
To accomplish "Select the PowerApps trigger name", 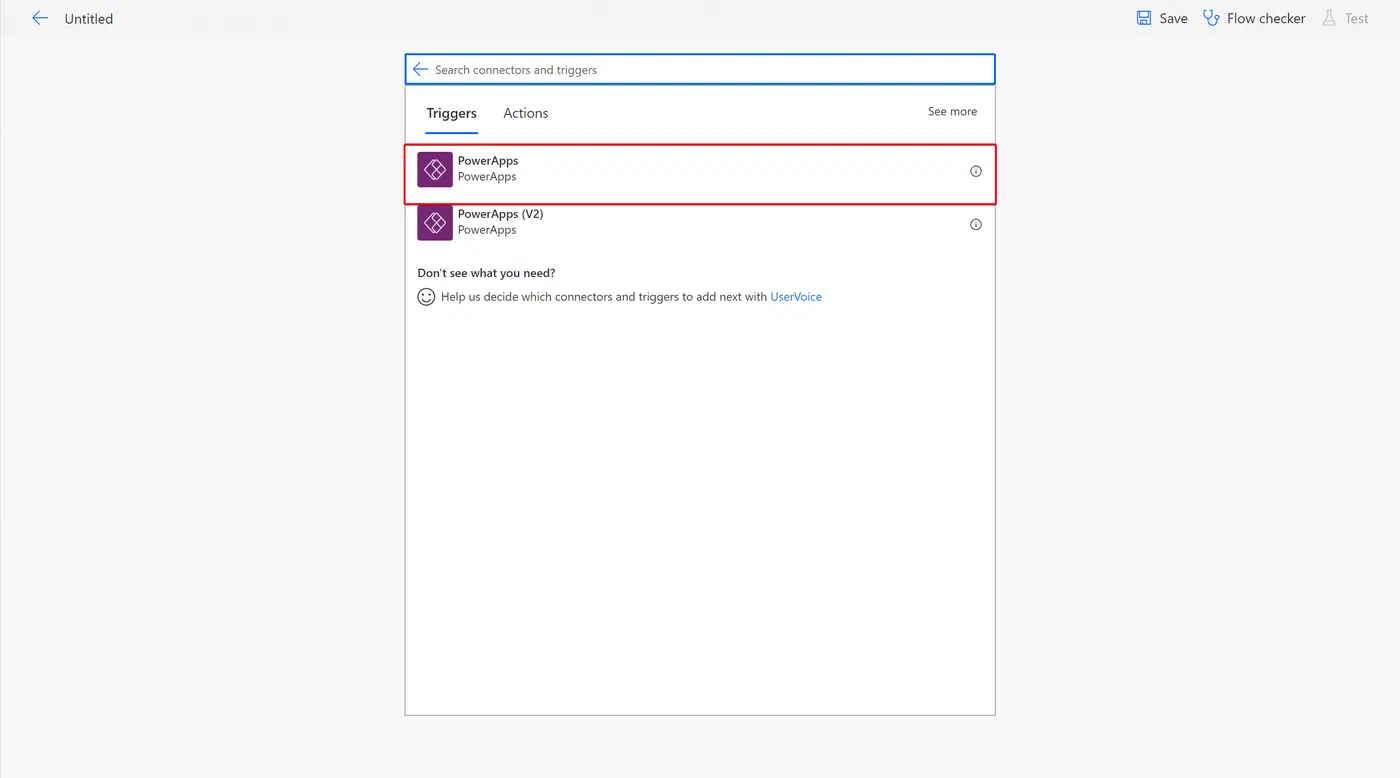I will click(x=488, y=160).
